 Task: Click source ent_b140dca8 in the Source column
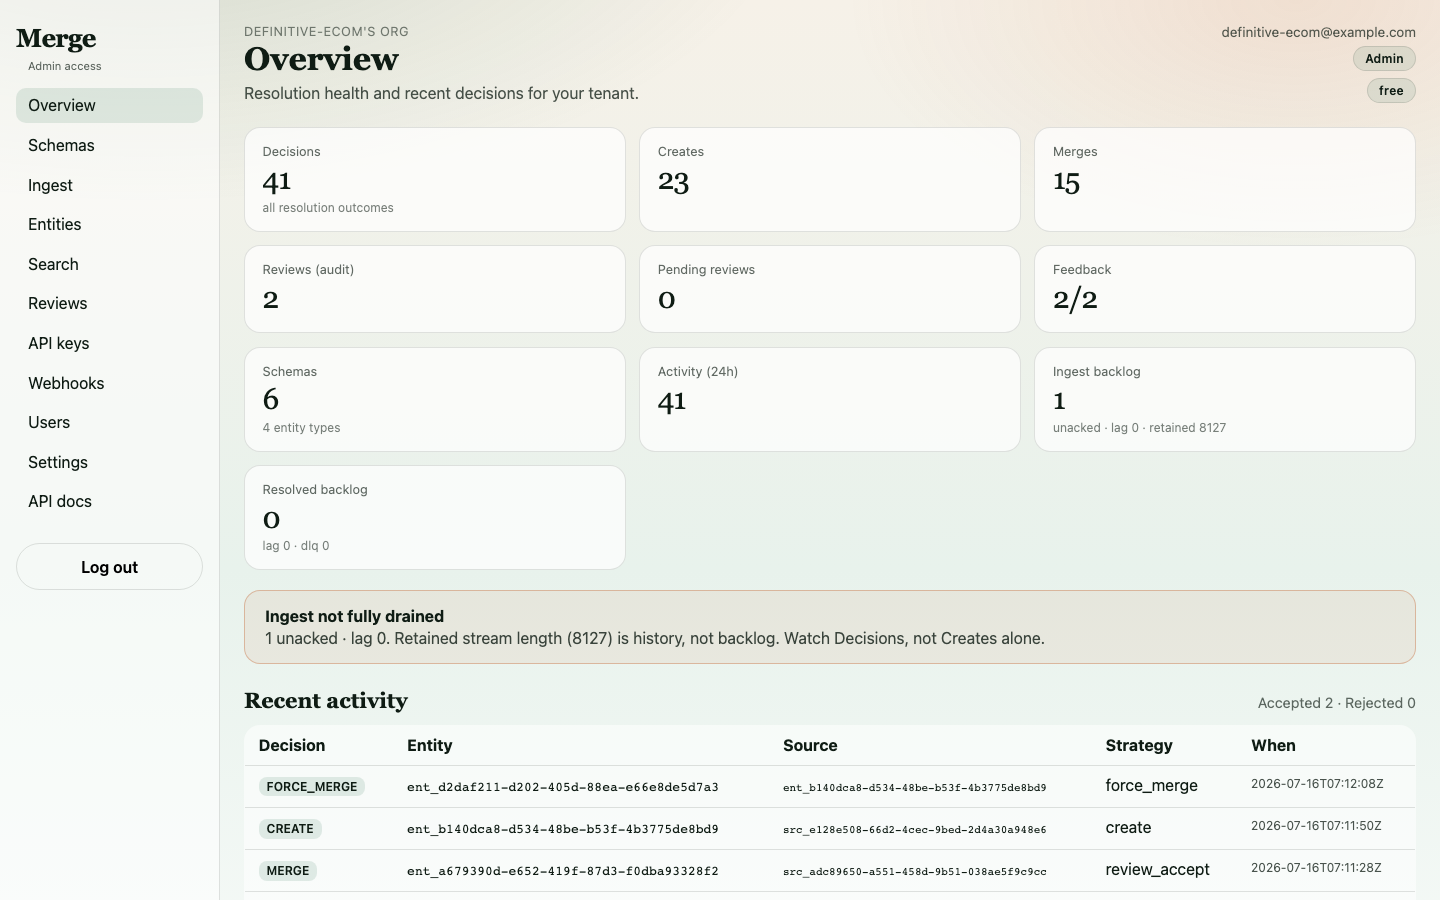915,788
